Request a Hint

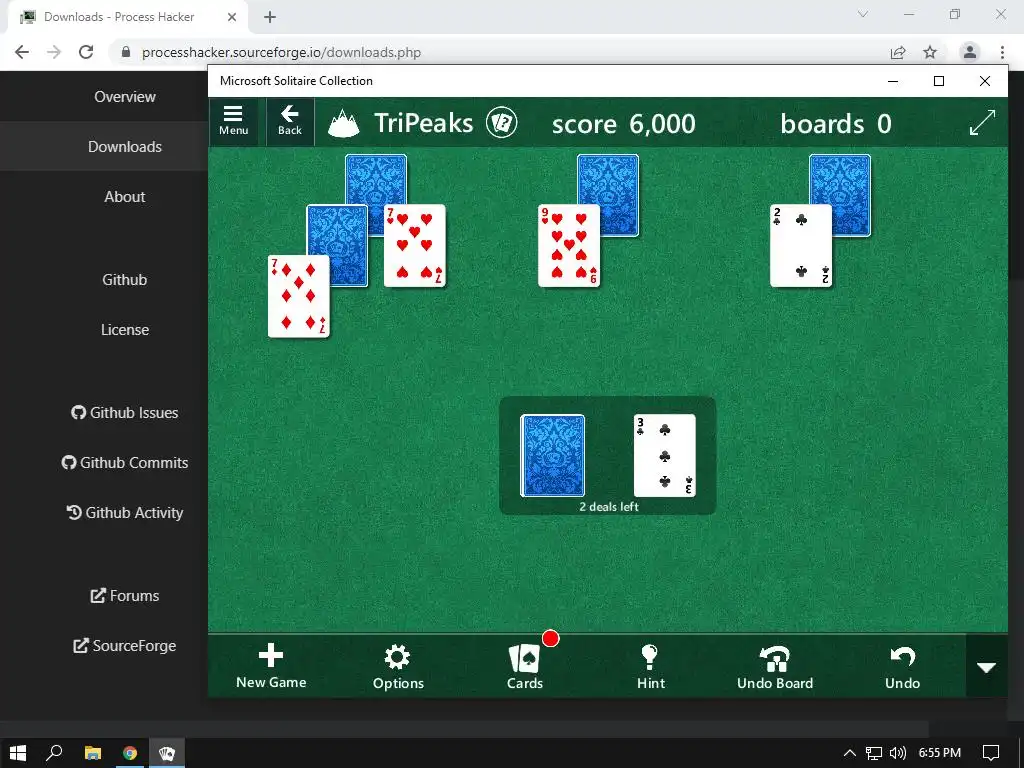coord(650,666)
